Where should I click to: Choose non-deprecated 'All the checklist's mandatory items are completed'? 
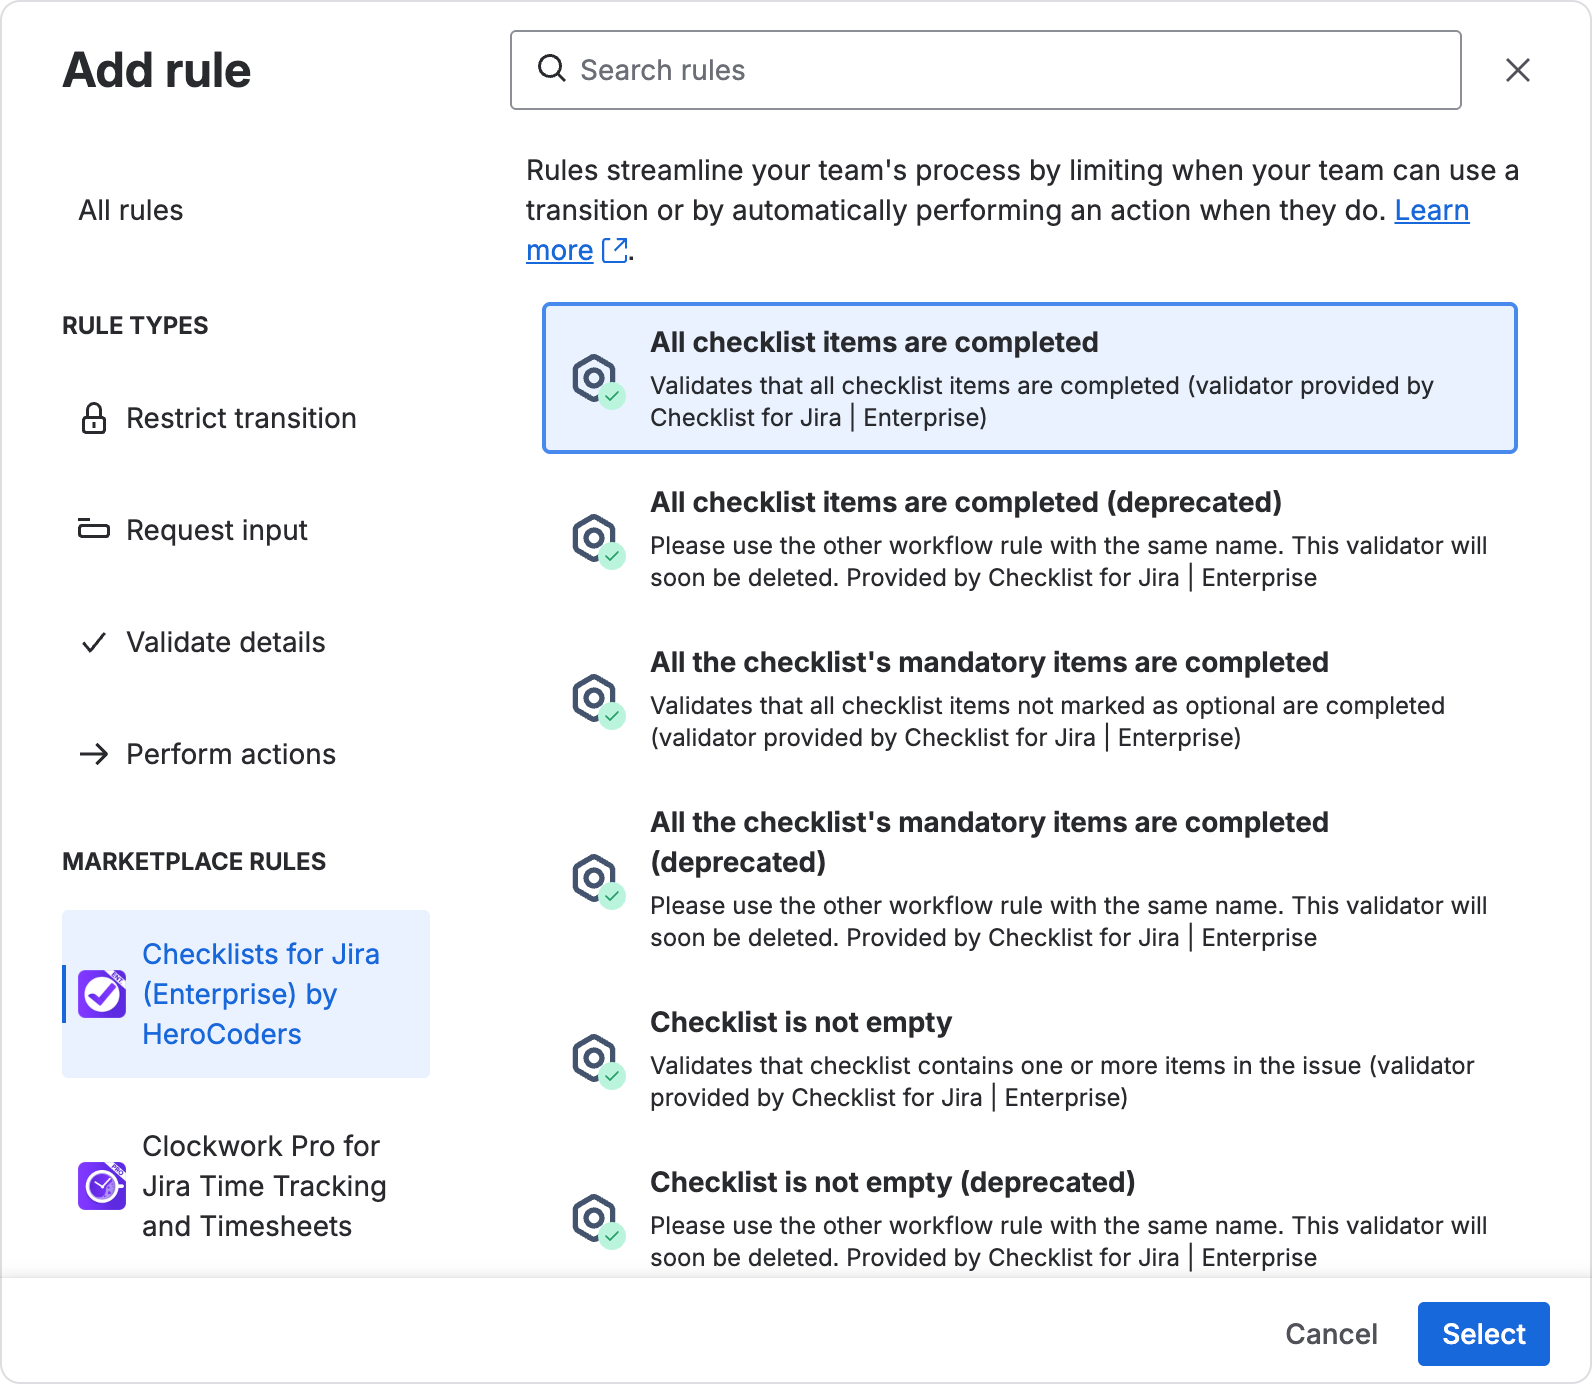(x=1030, y=699)
